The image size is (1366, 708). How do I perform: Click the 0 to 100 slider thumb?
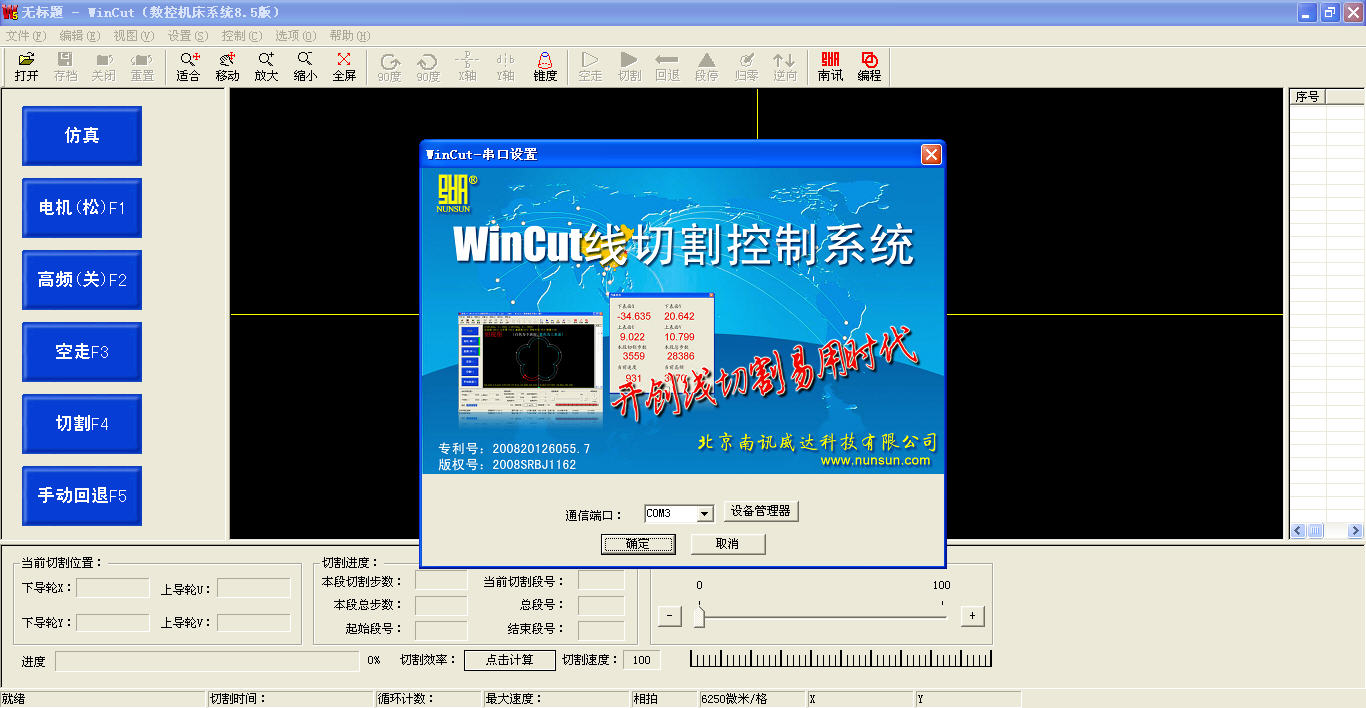tap(699, 616)
